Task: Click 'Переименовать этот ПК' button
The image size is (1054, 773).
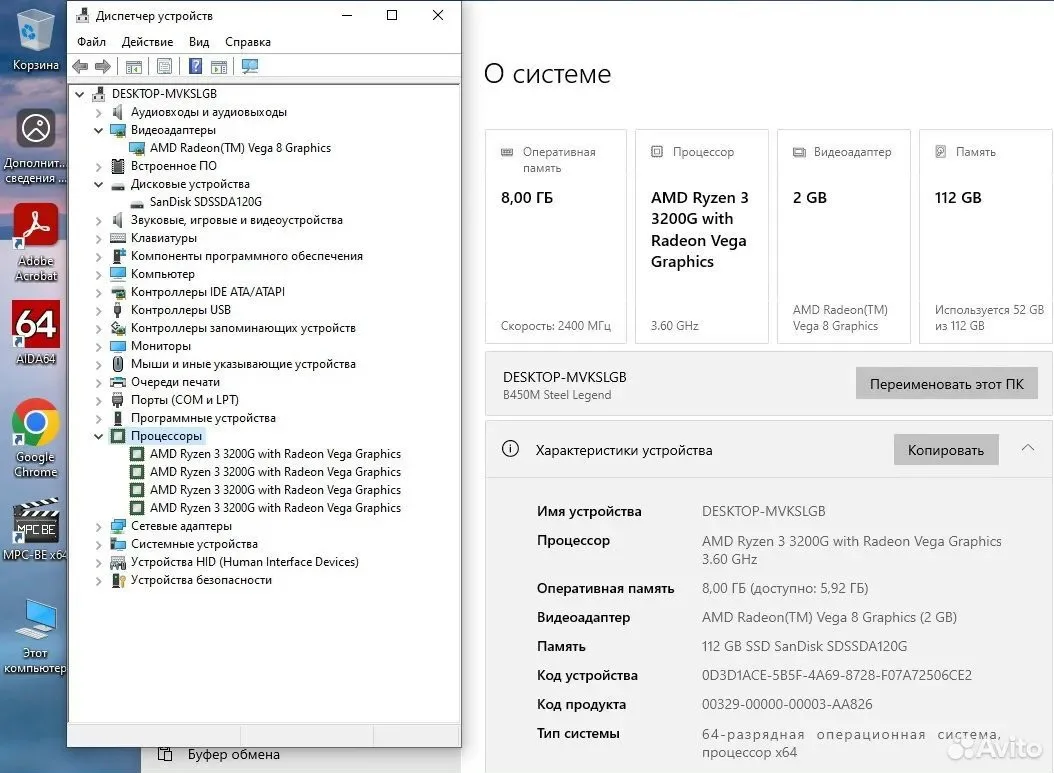Action: 946,384
